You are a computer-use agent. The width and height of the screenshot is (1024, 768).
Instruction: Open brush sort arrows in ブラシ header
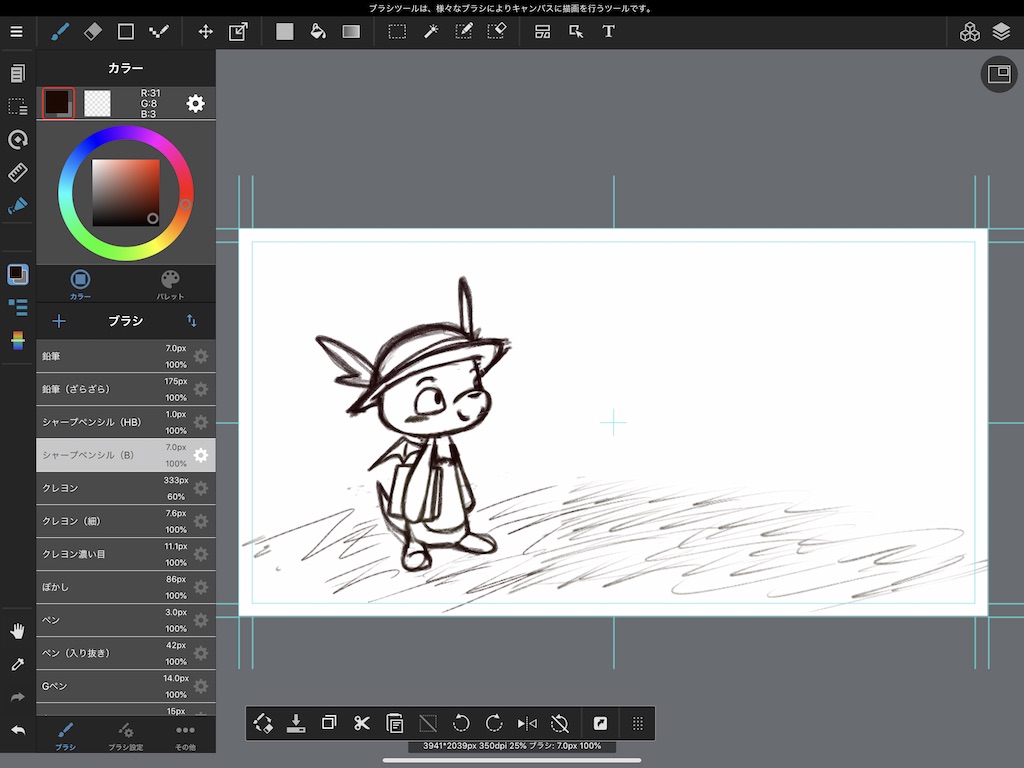191,321
